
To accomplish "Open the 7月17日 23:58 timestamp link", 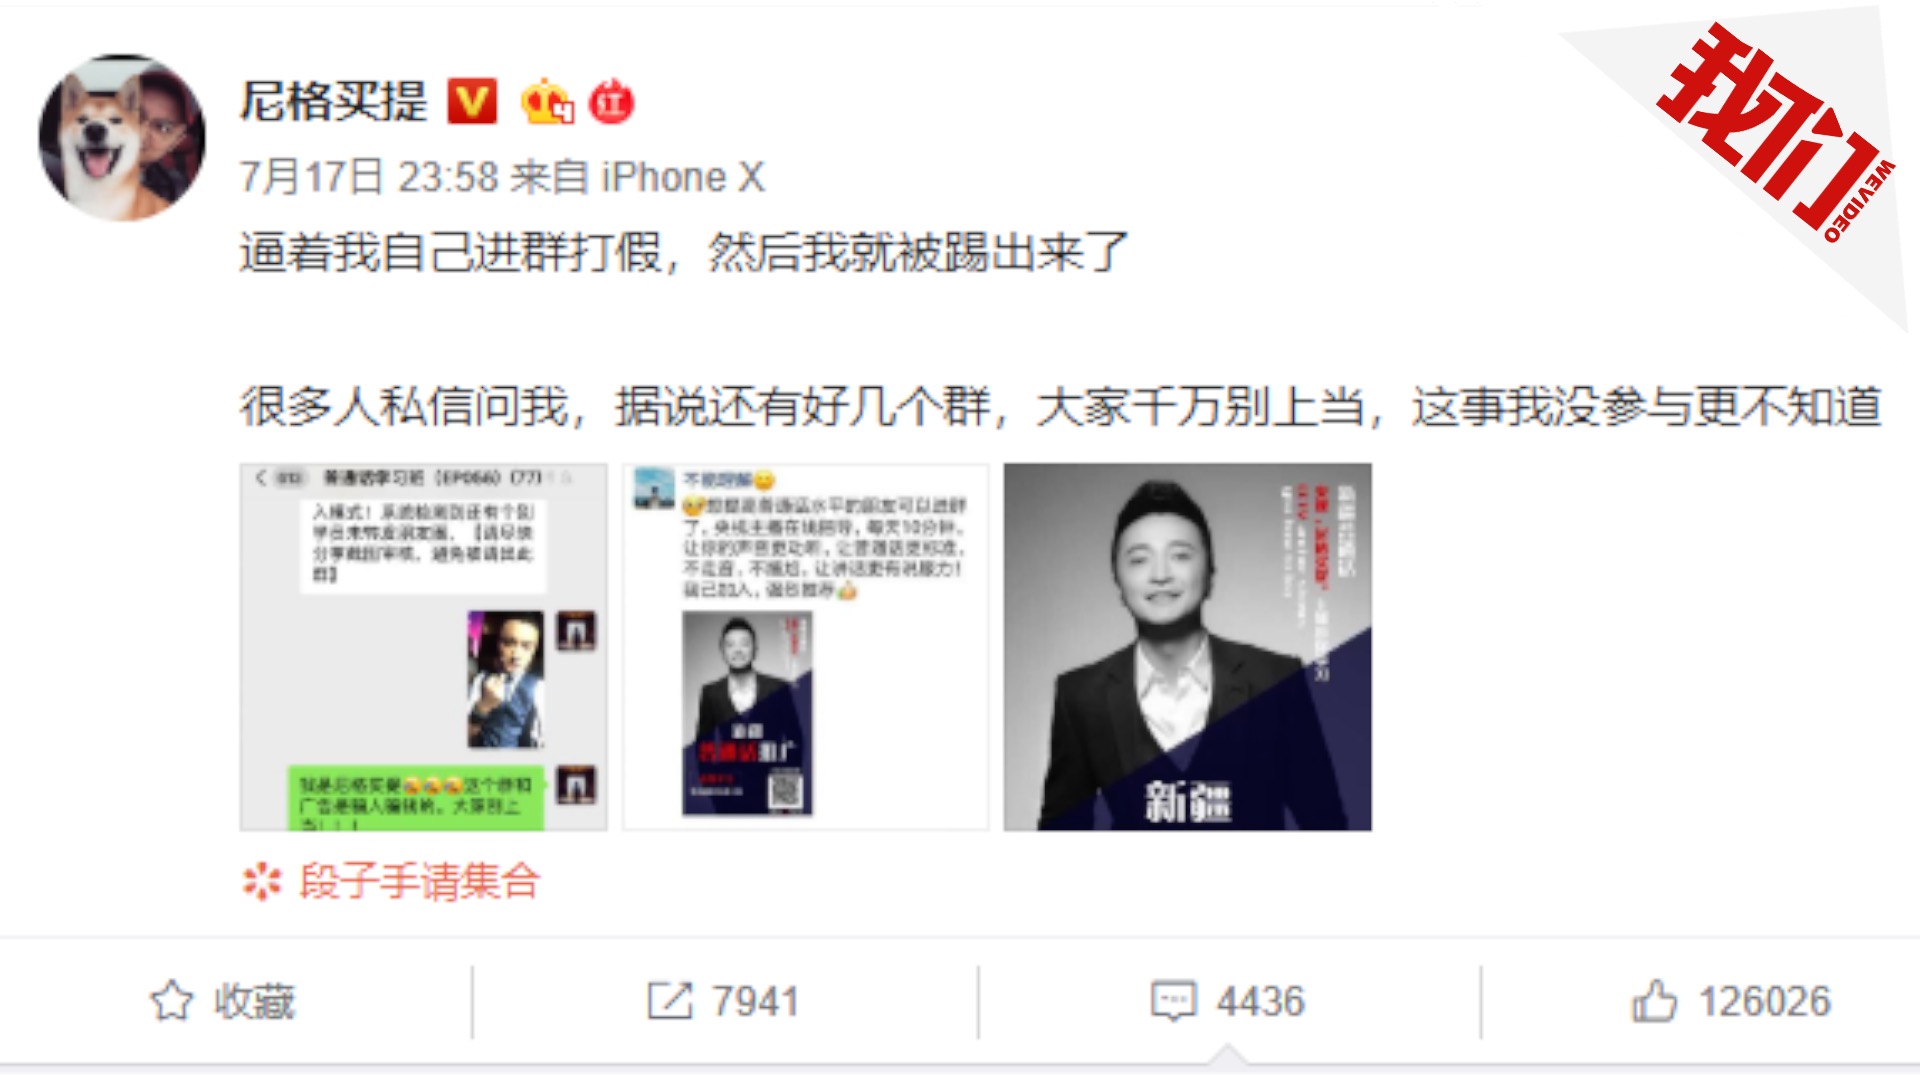I will pos(369,177).
